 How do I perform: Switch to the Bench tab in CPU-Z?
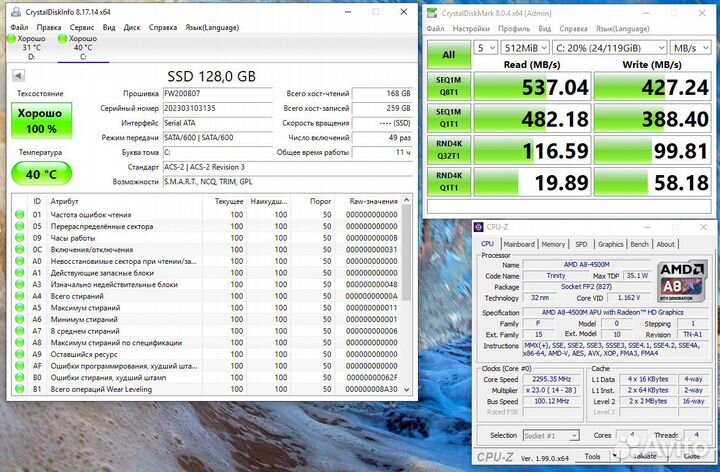pyautogui.click(x=640, y=244)
